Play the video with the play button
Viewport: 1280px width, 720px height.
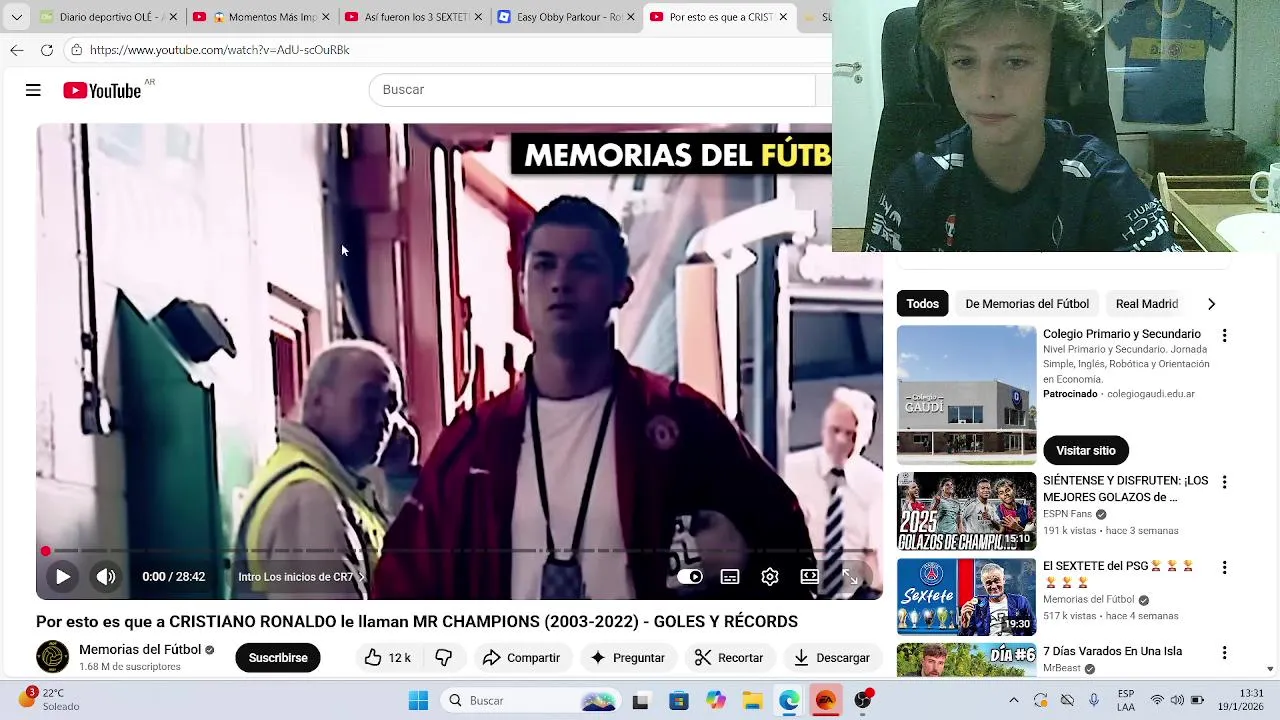[62, 577]
